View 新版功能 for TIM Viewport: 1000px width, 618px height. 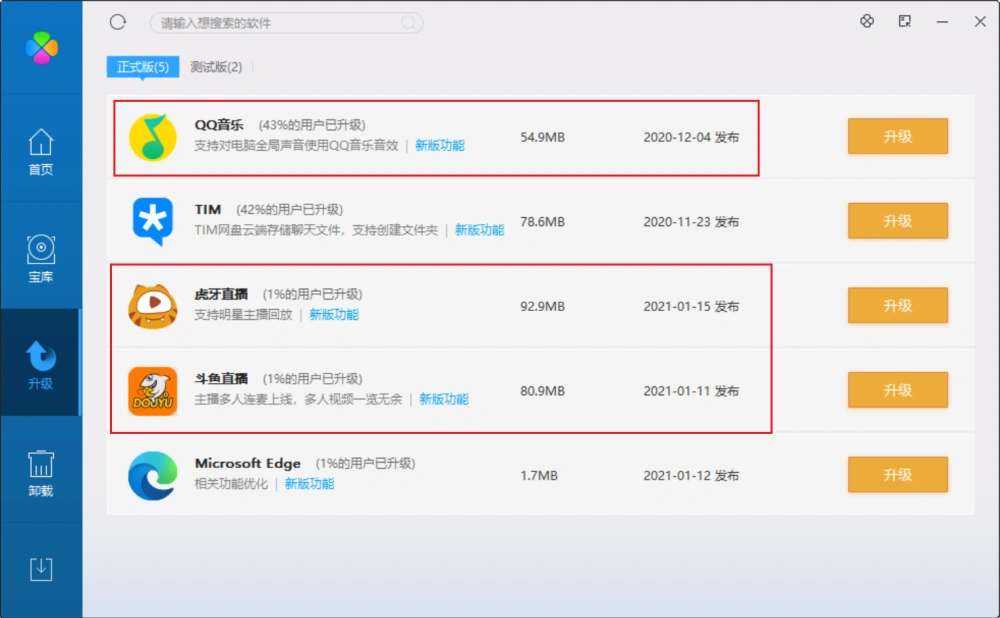click(x=480, y=230)
